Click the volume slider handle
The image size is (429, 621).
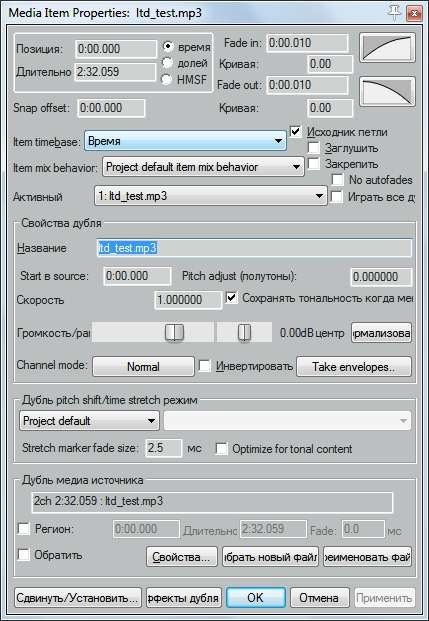(174, 332)
